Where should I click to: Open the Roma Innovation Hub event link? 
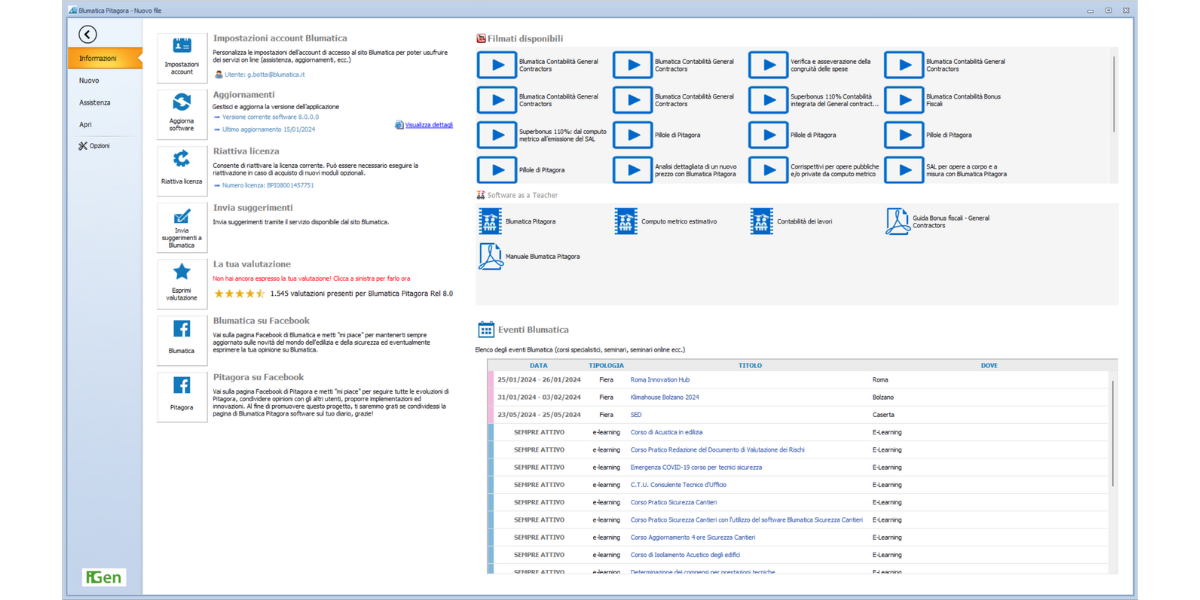point(660,380)
